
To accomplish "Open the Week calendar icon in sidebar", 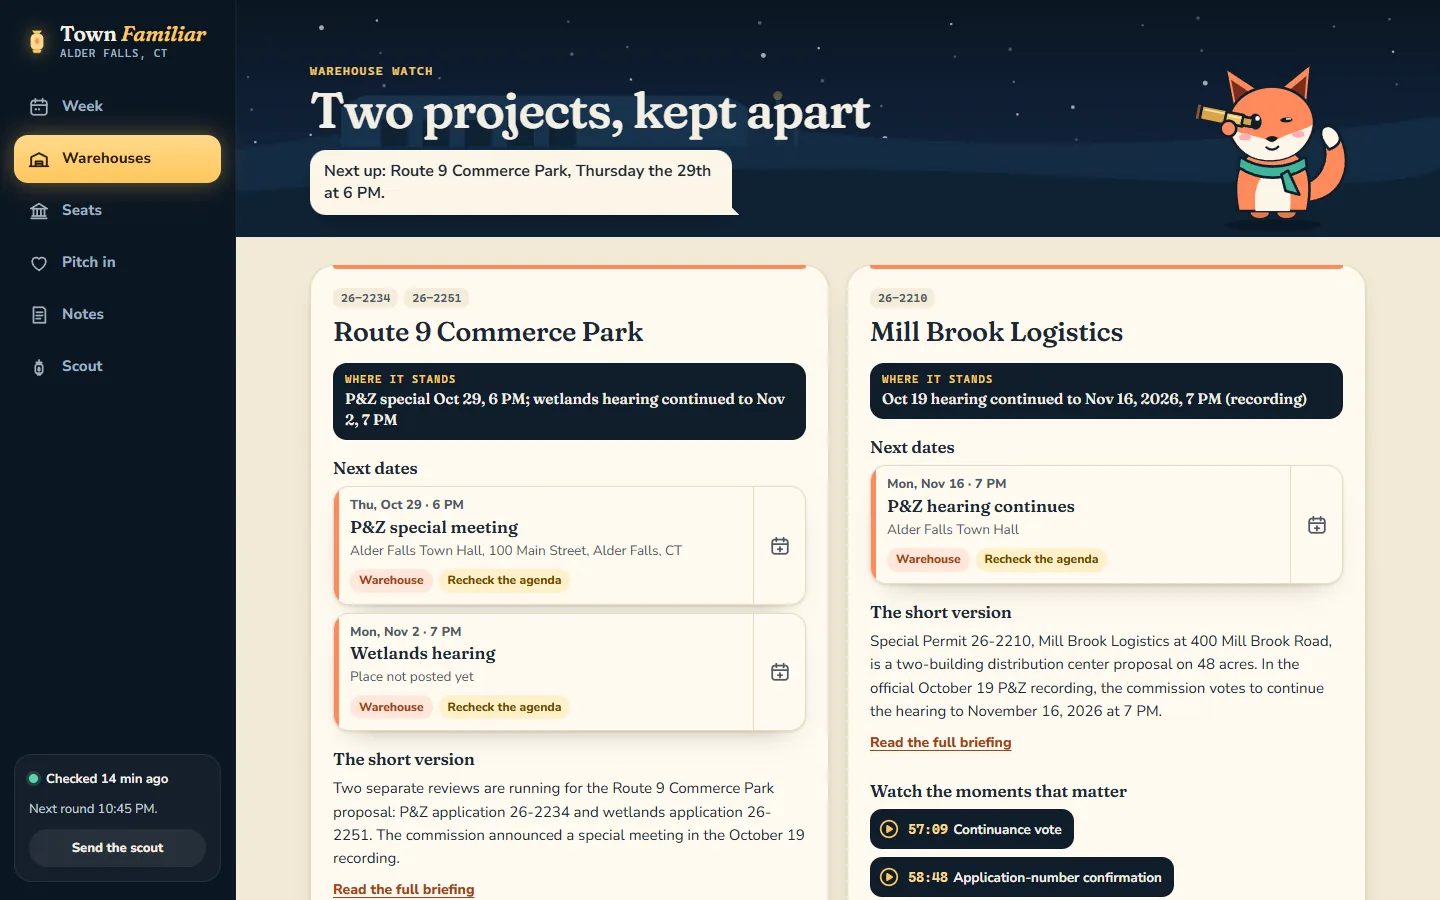I will [x=39, y=107].
